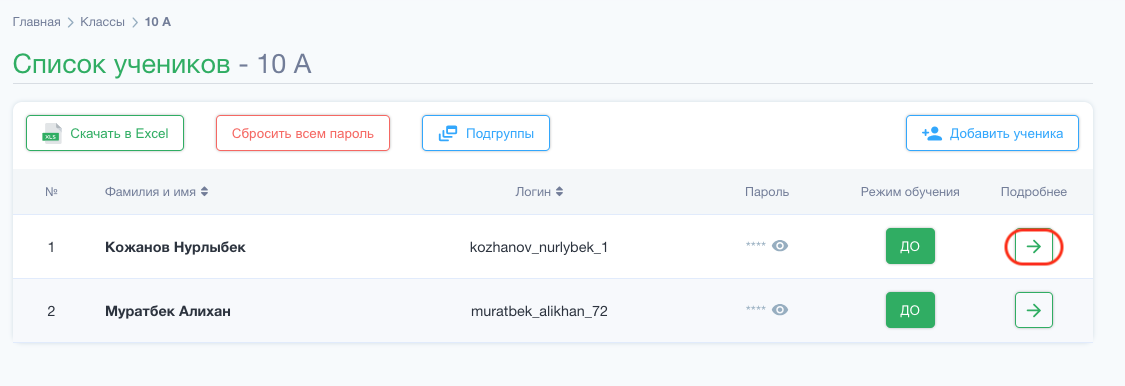Sort by Логин column arrows

point(560,192)
